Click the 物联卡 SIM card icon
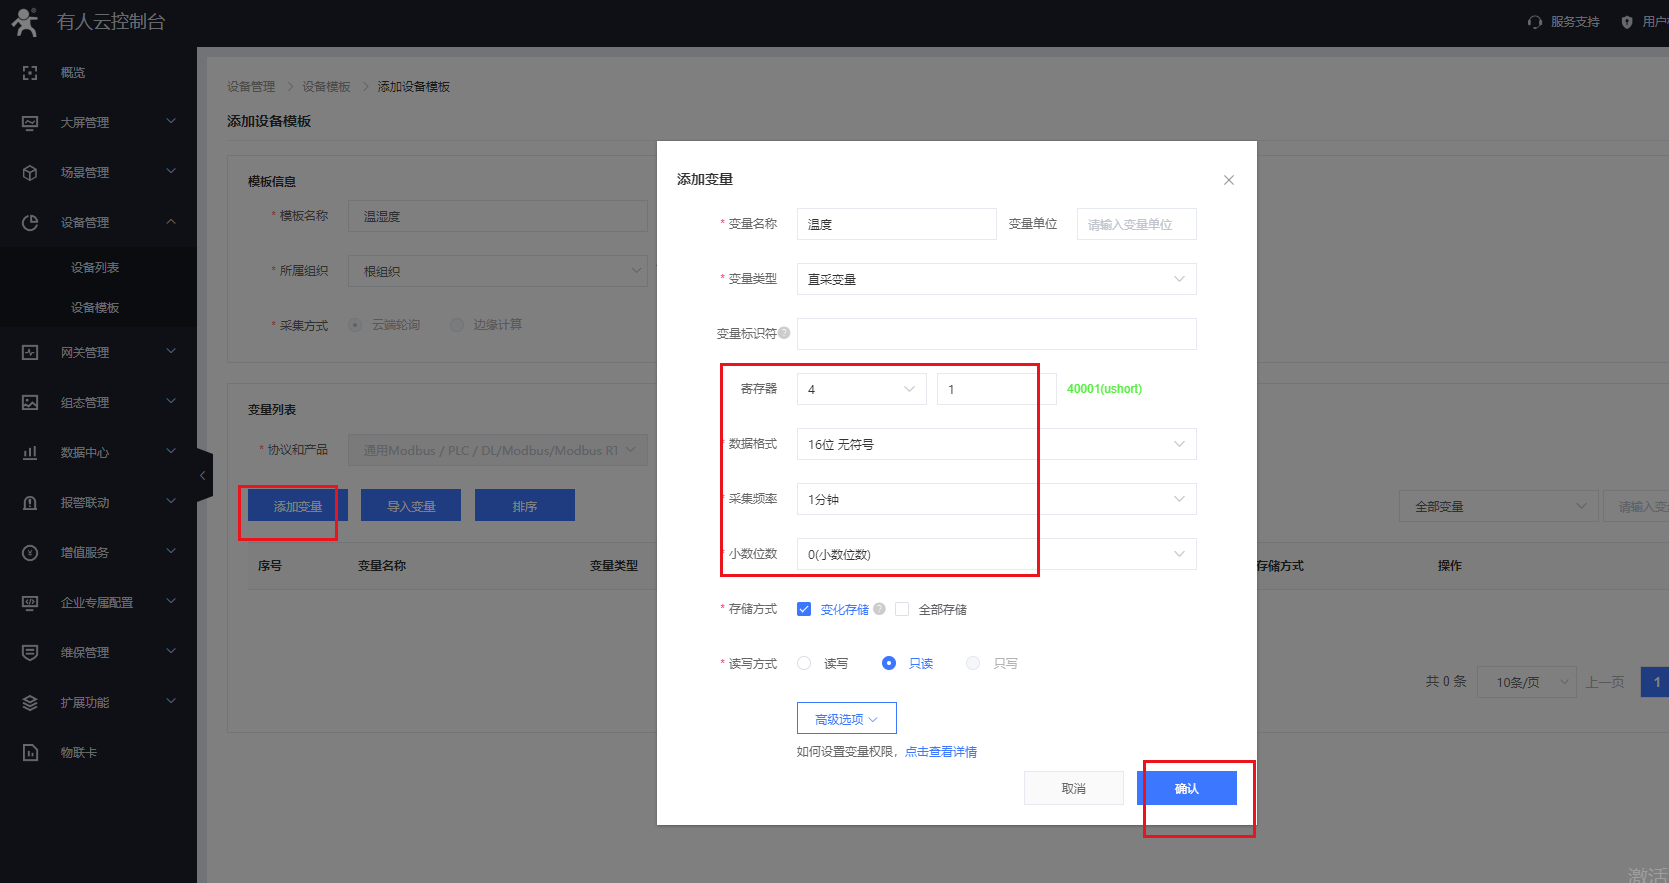1669x883 pixels. [30, 753]
